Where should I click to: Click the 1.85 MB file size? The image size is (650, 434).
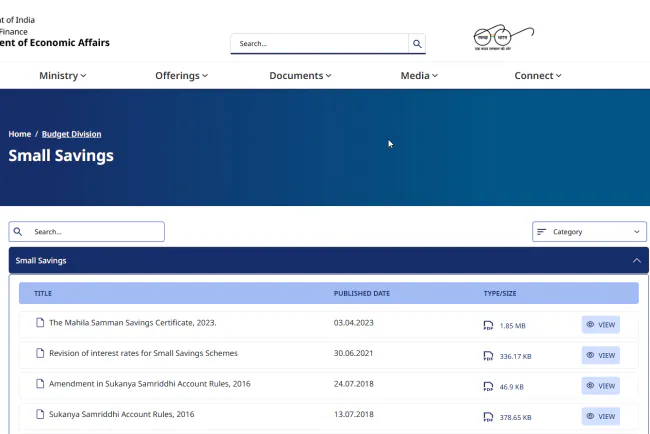[512, 326]
